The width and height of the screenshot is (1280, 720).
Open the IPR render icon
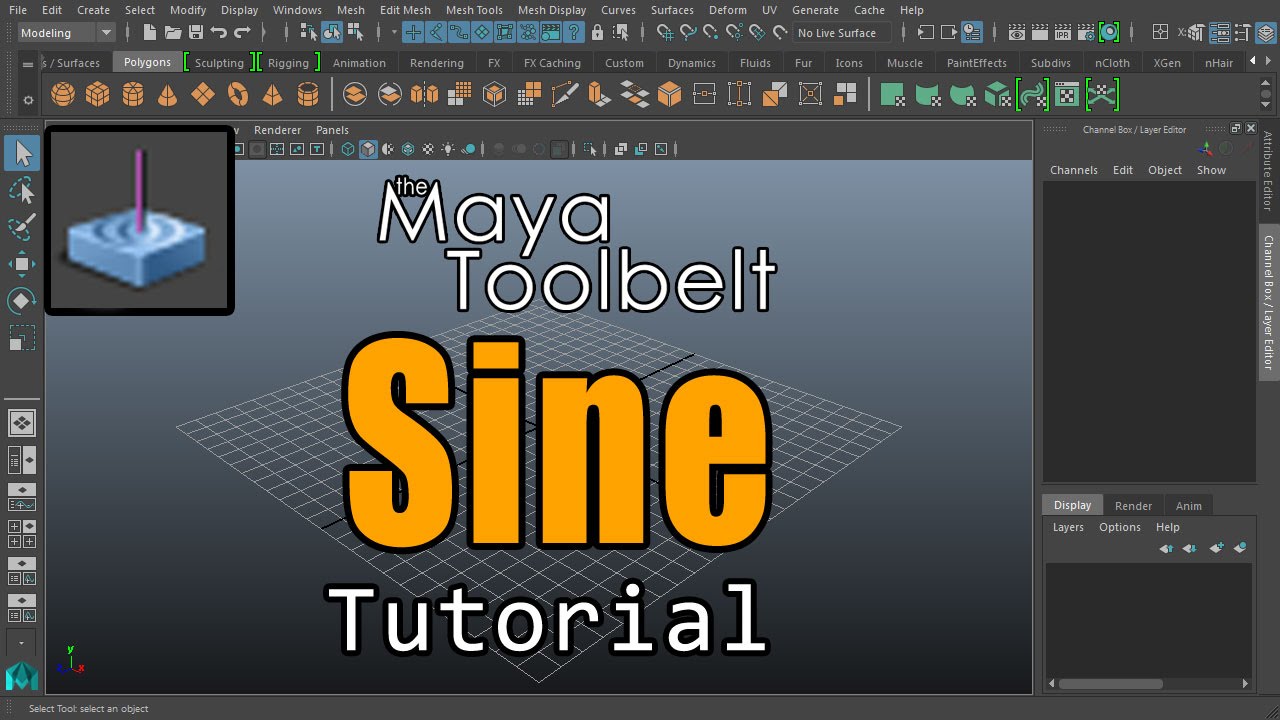(1063, 33)
